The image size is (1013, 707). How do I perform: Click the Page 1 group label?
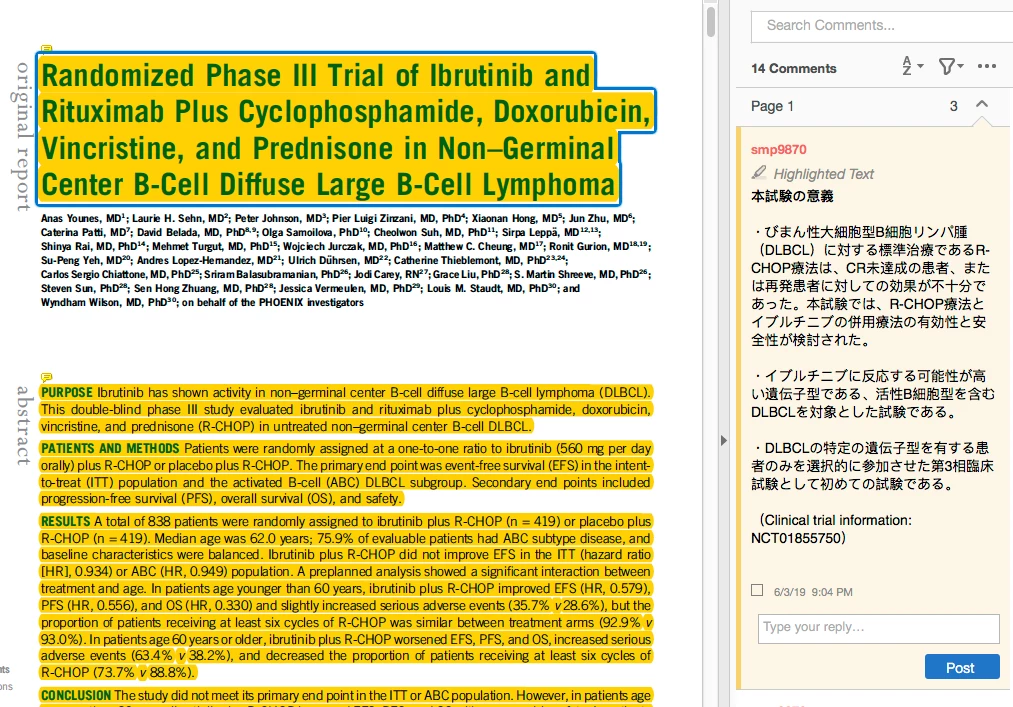tap(772, 106)
